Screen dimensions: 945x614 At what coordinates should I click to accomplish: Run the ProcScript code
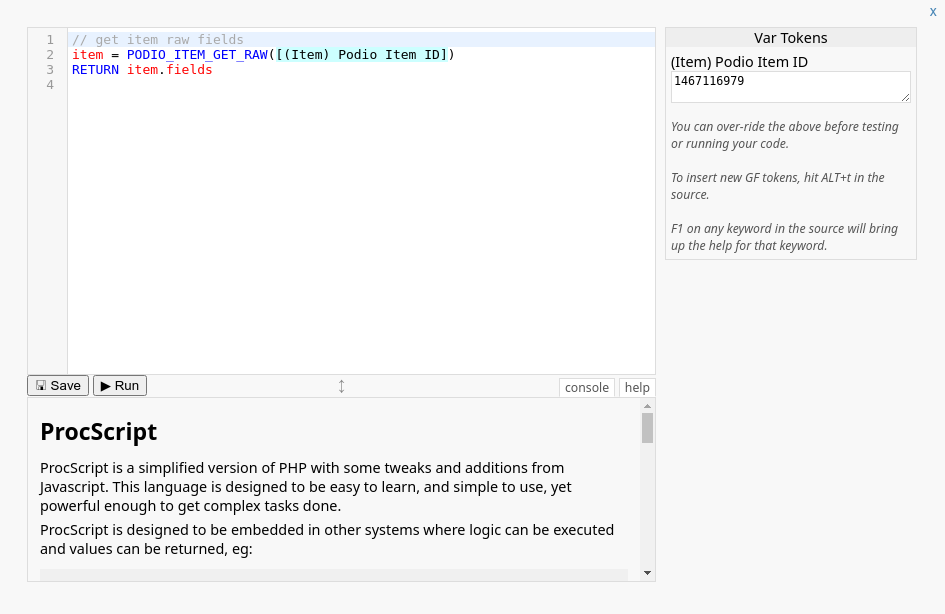[x=120, y=386]
